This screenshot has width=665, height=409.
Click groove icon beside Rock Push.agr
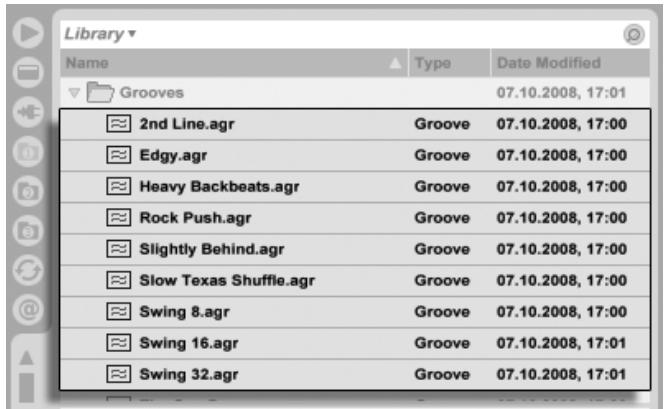click(x=118, y=218)
